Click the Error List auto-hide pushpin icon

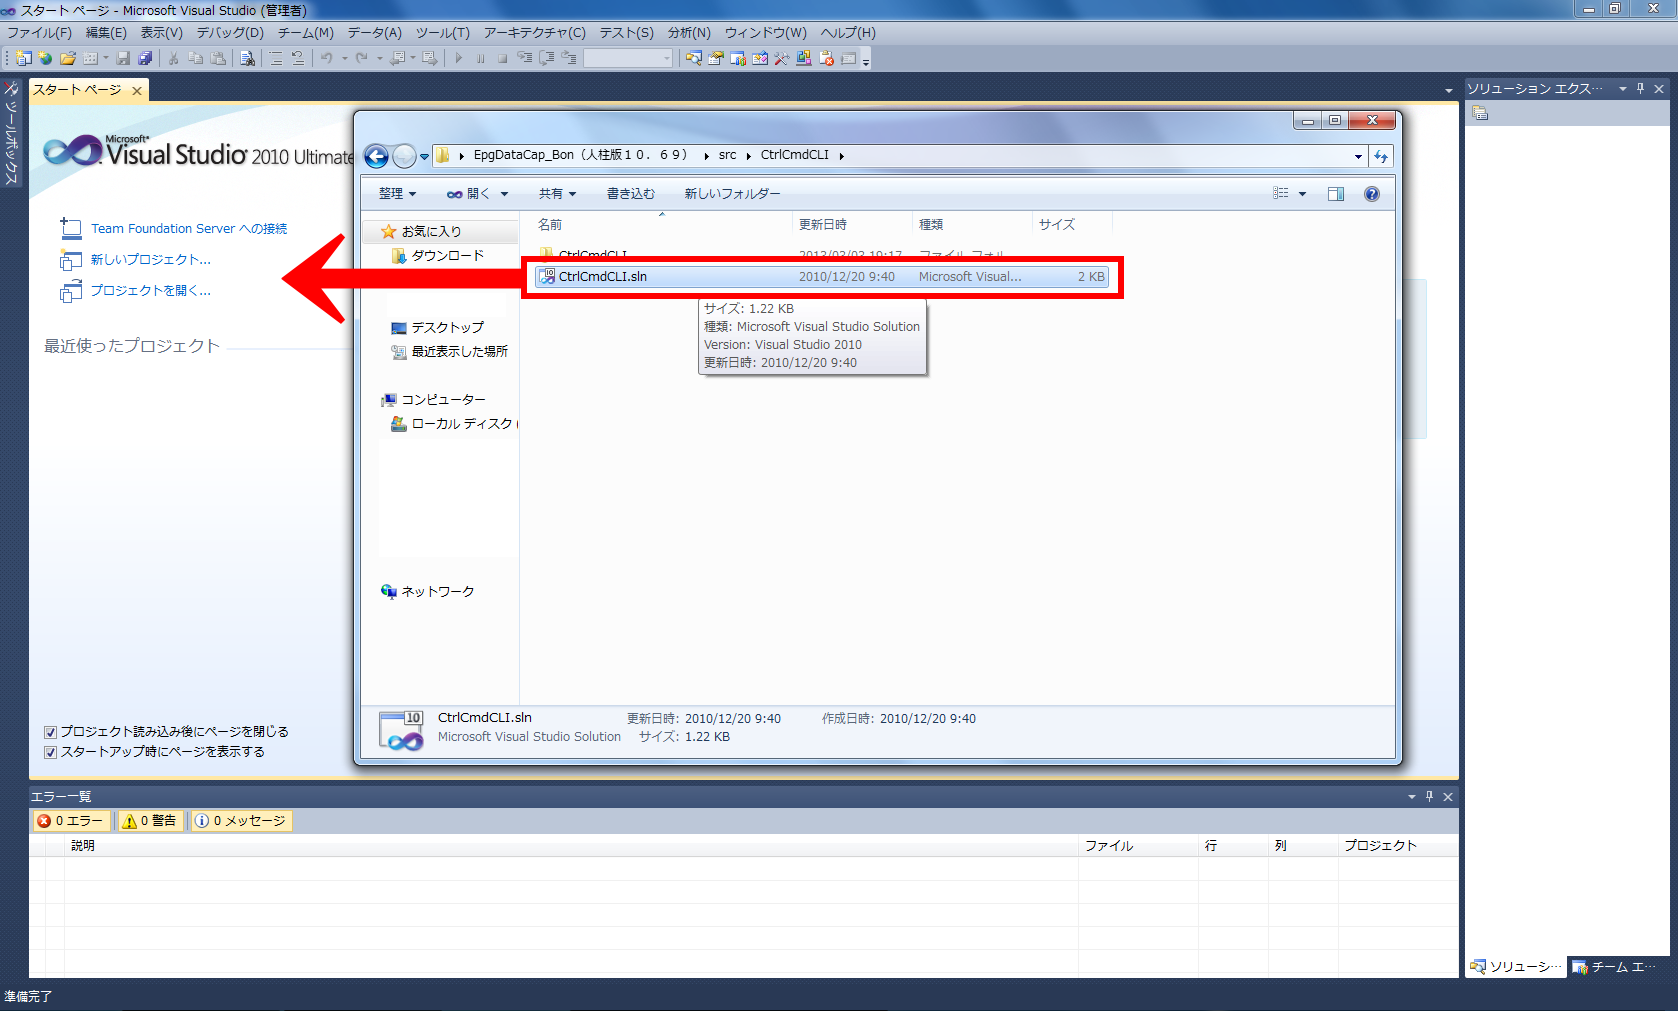coord(1430,796)
